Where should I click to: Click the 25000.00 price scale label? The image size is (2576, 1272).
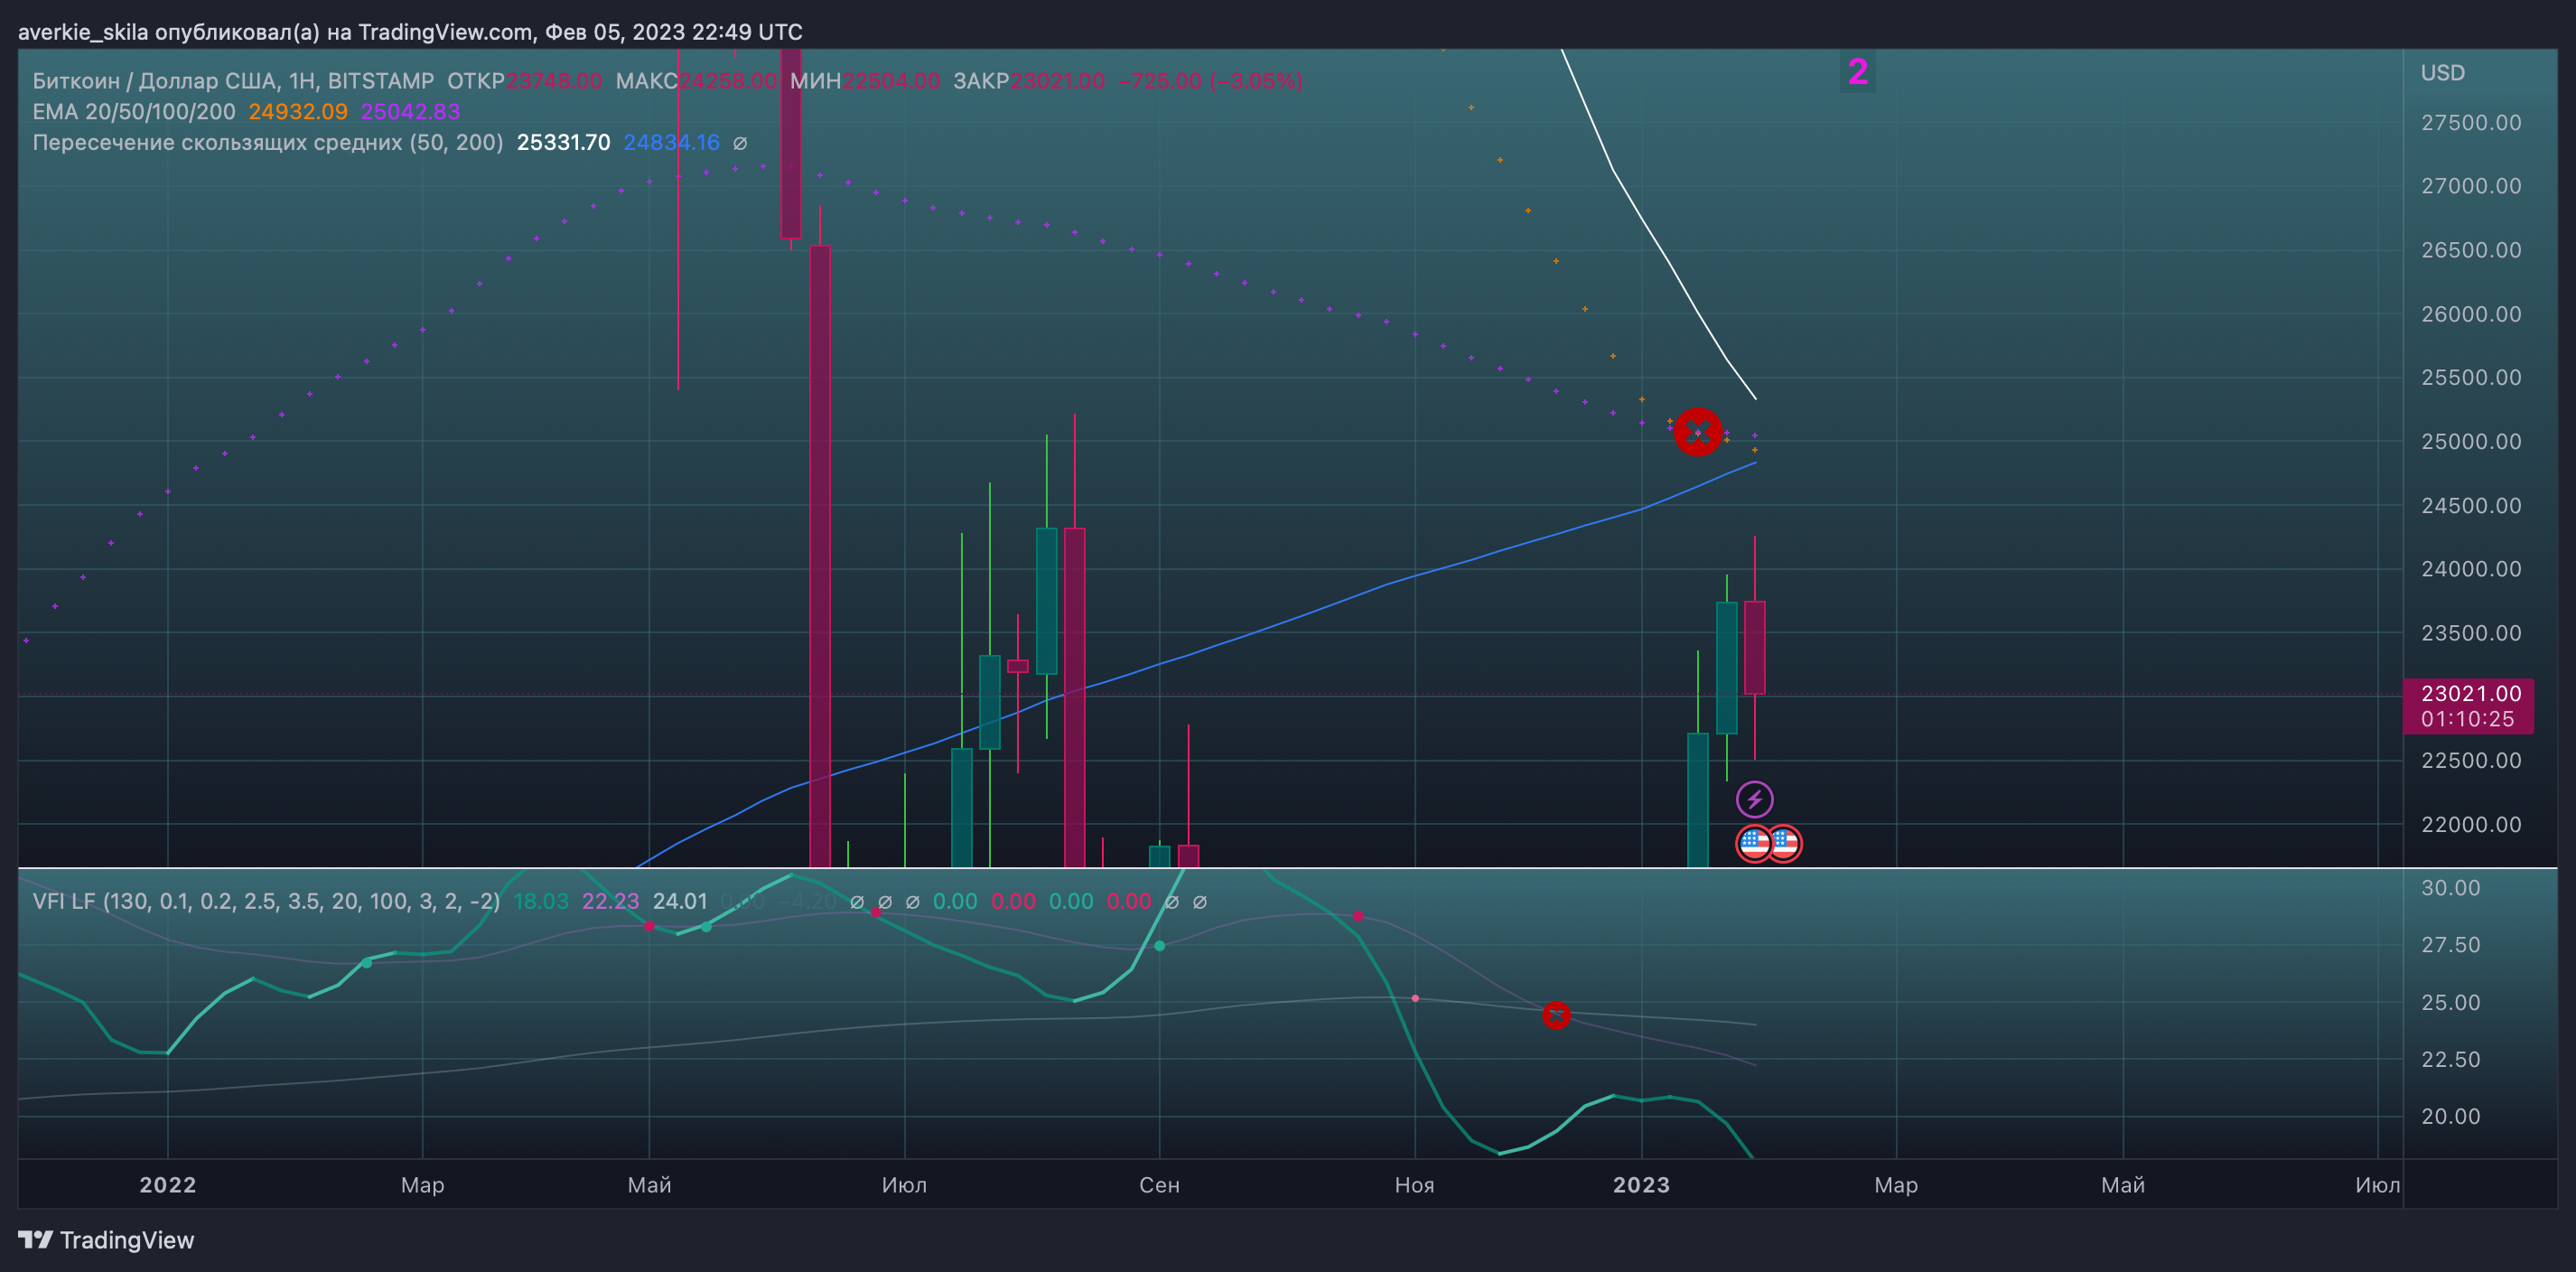(2471, 441)
